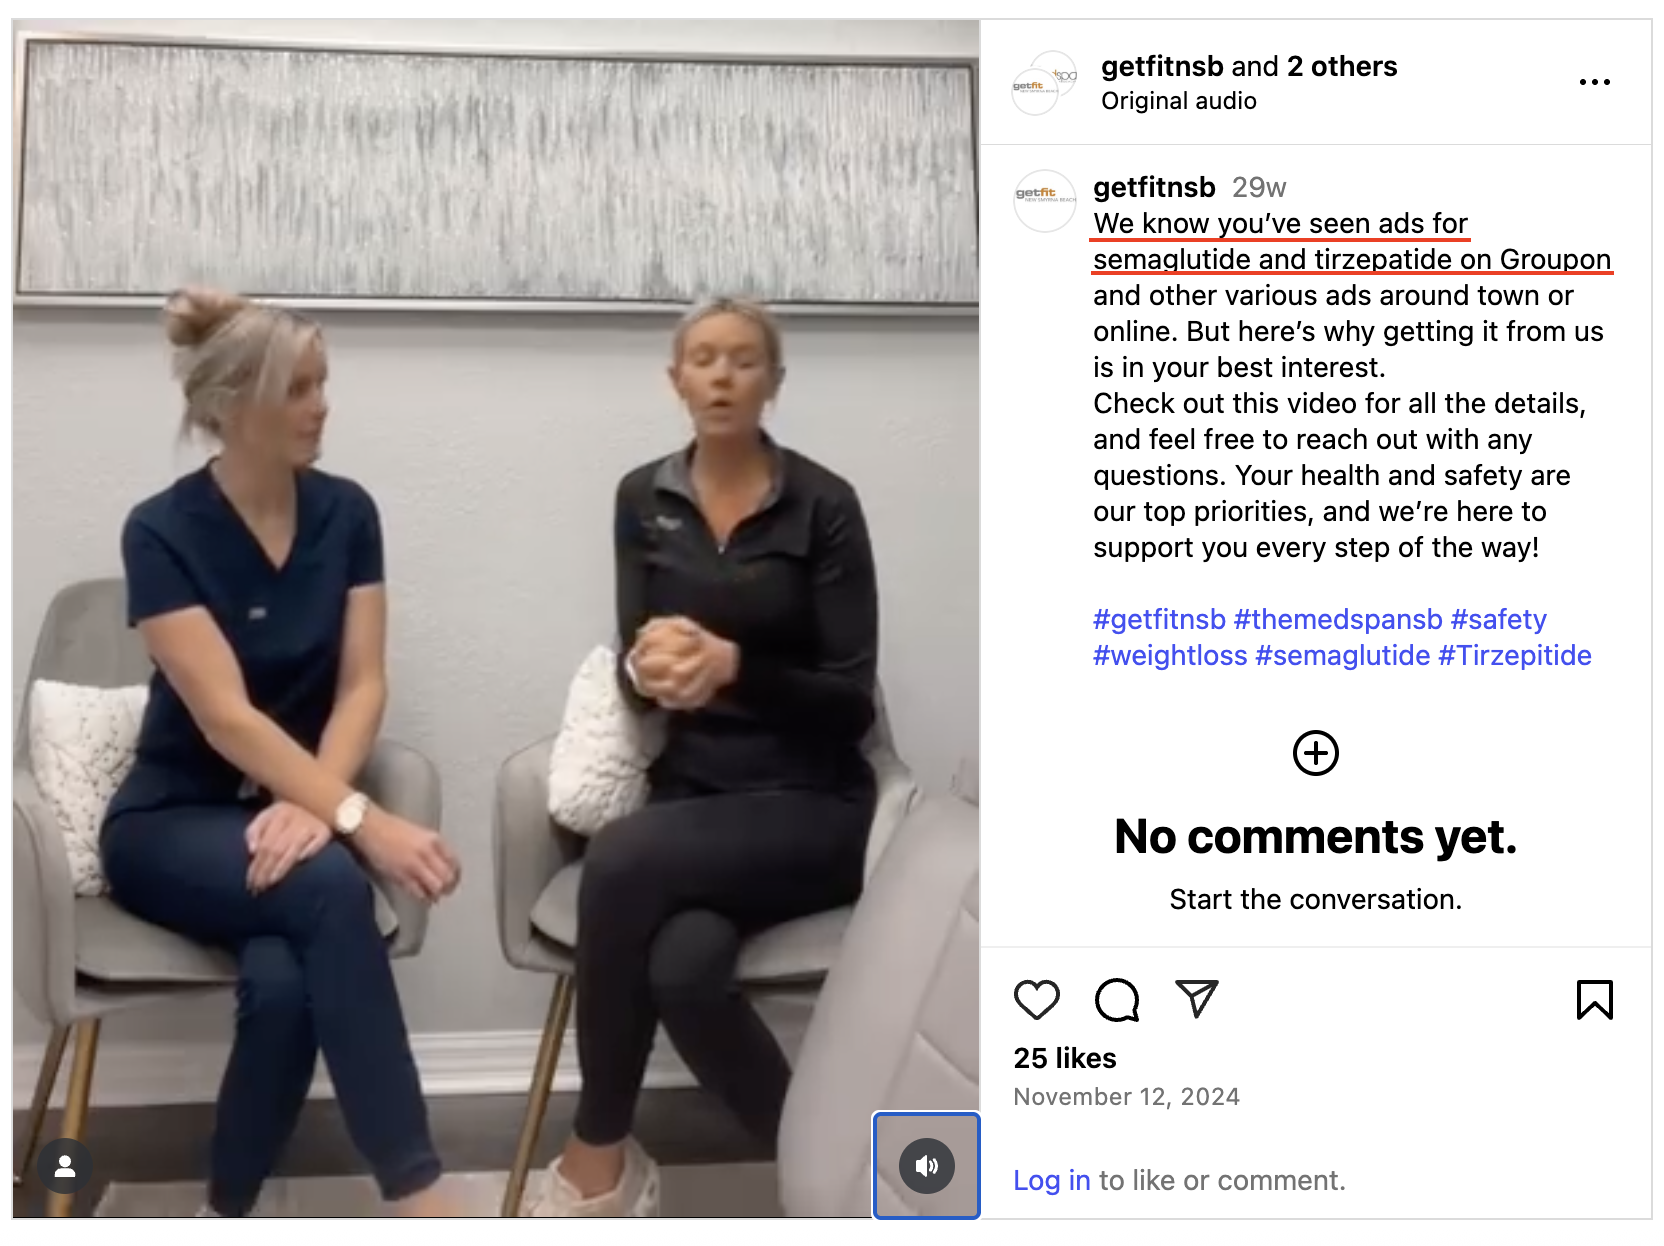Open getfitnsb avatar beside the caption
The width and height of the screenshot is (1664, 1246).
click(x=1044, y=200)
